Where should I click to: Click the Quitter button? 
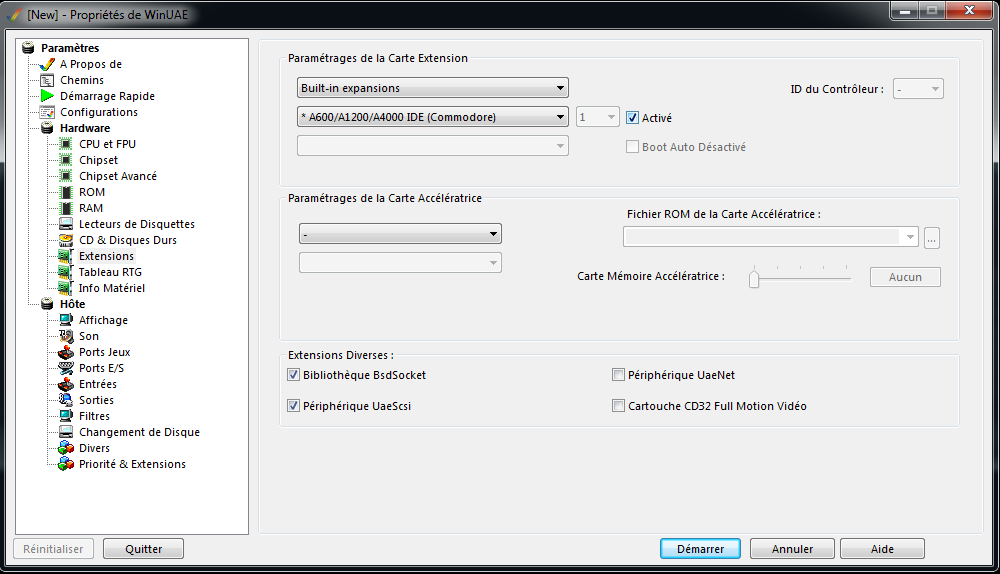click(x=143, y=548)
